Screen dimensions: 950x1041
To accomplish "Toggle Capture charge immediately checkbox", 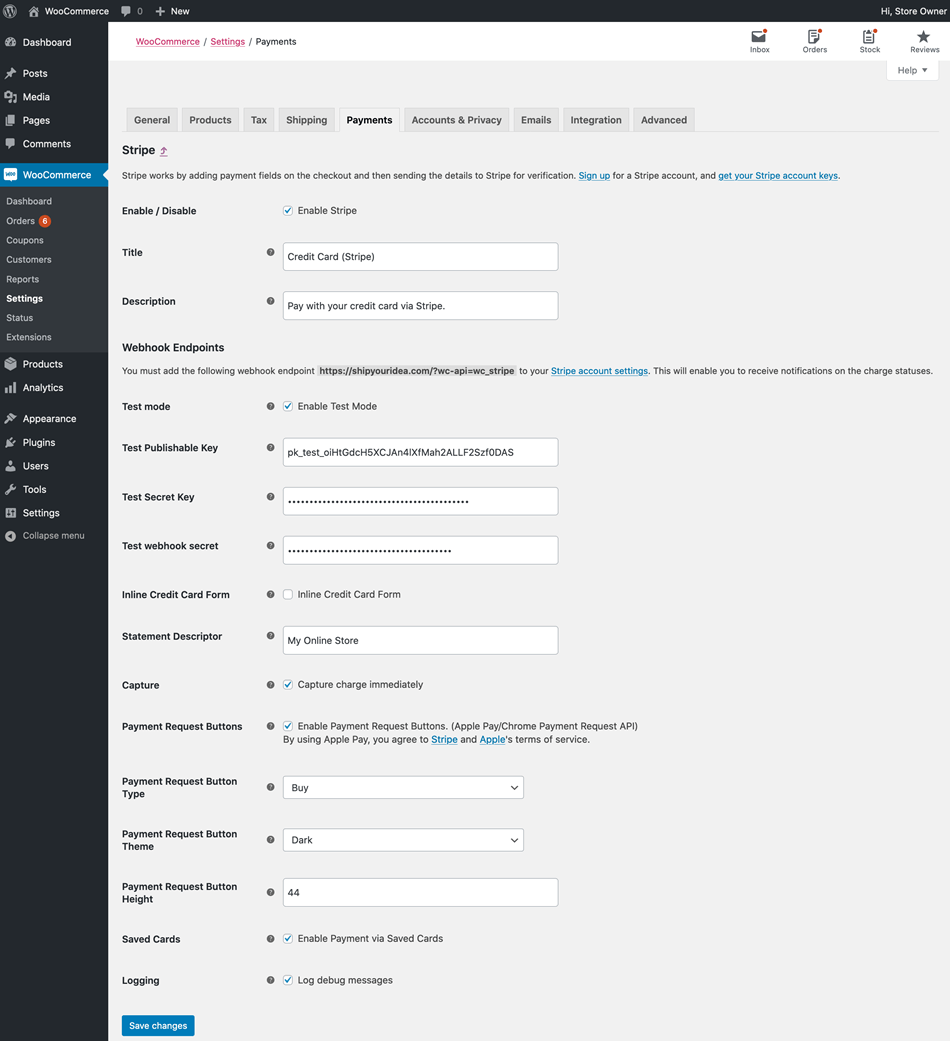I will [288, 684].
